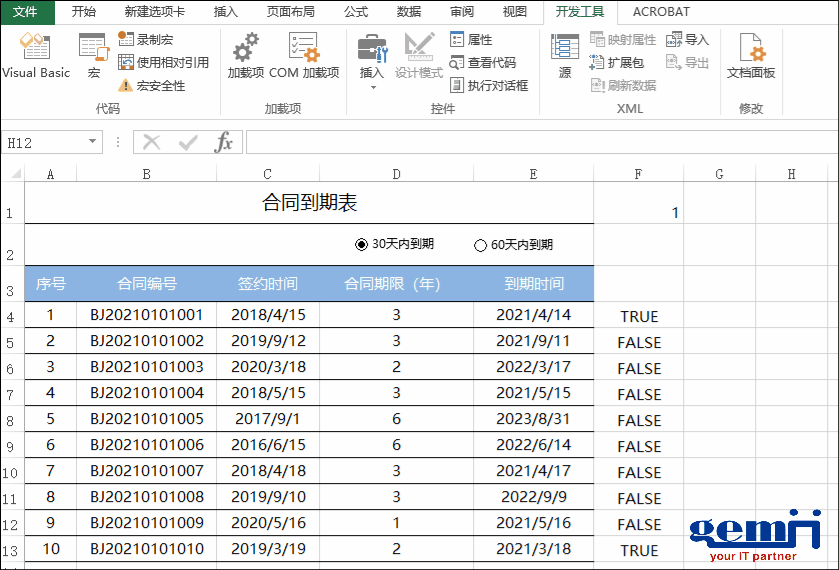This screenshot has height=570, width=839.
Task: Switch to the 公式 tab
Action: click(x=356, y=12)
